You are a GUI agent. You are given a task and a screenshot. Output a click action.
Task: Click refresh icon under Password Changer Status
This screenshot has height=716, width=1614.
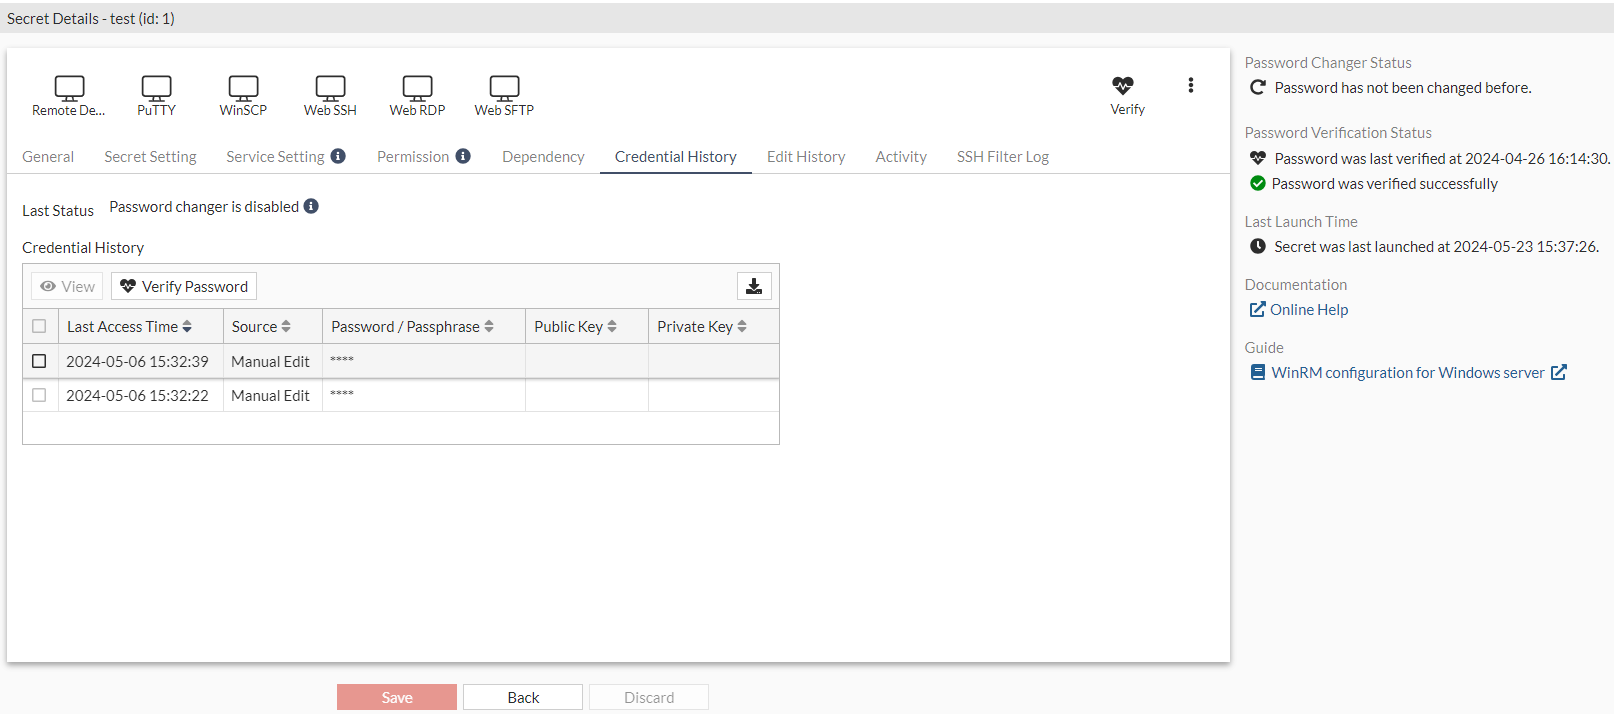pos(1258,87)
